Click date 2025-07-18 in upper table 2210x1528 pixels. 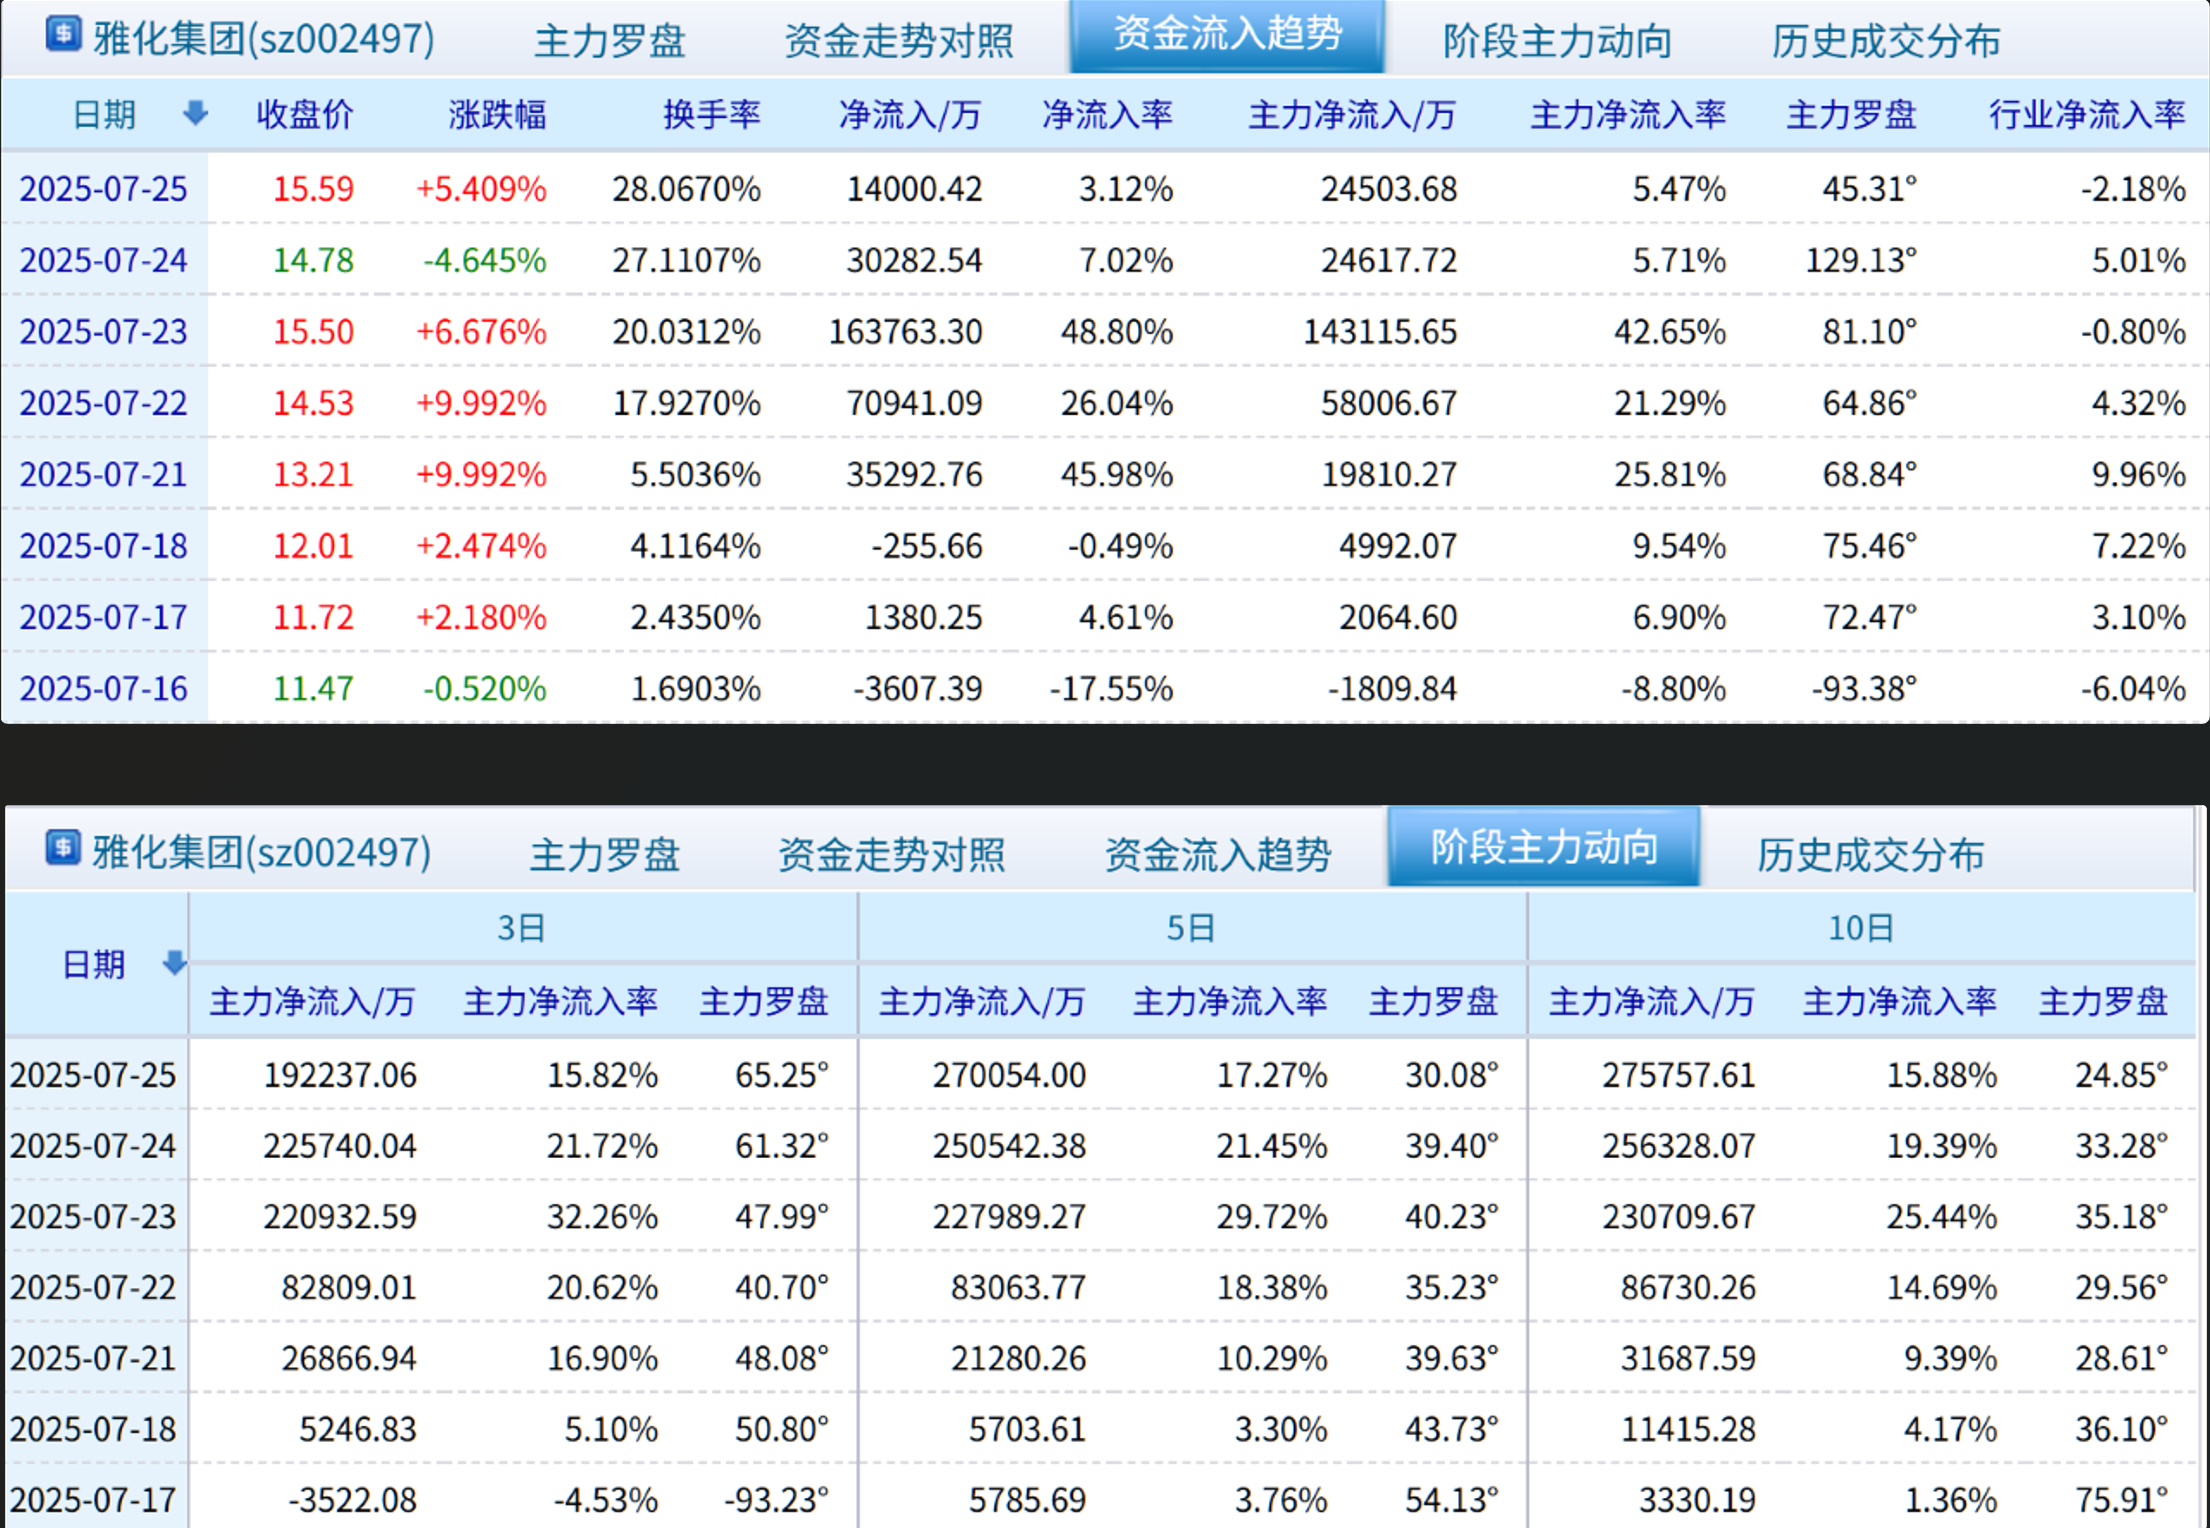[x=103, y=546]
